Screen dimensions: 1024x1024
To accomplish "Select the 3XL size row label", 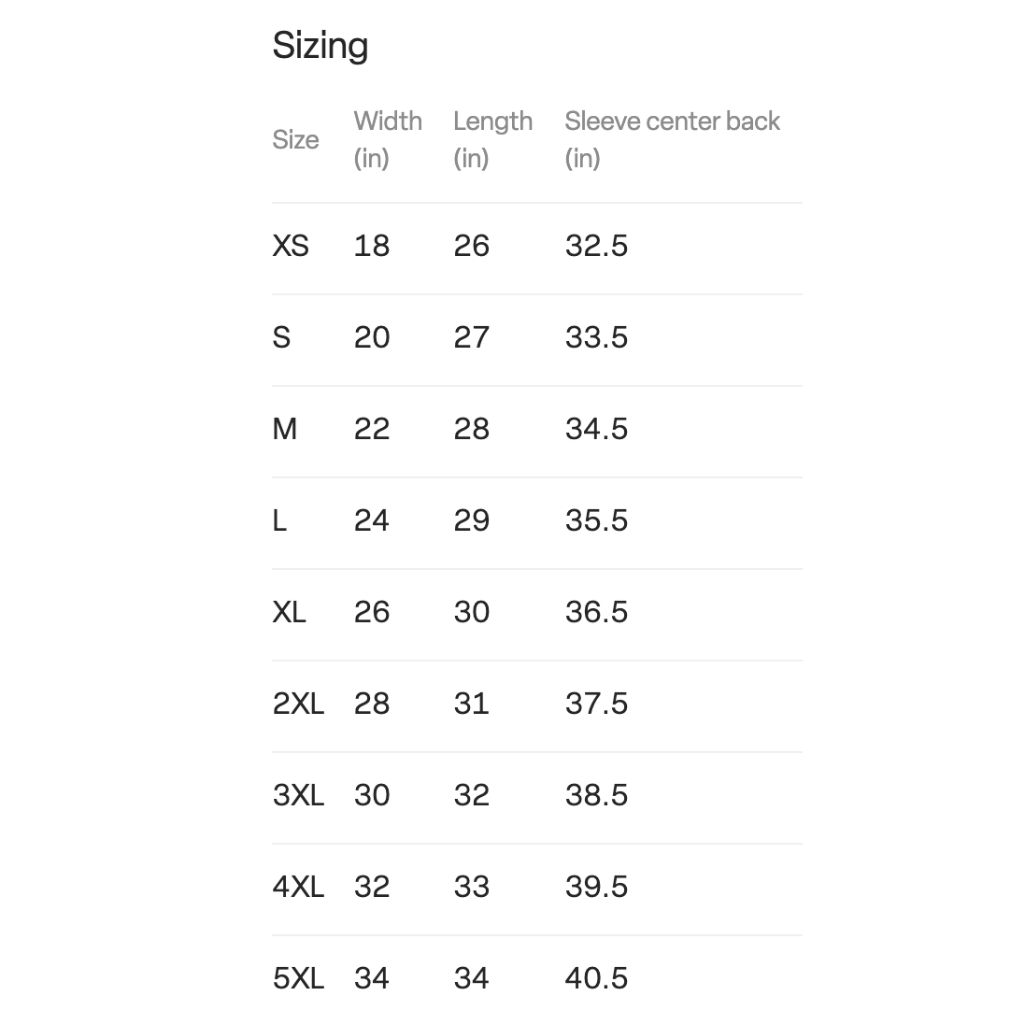I will pyautogui.click(x=298, y=795).
